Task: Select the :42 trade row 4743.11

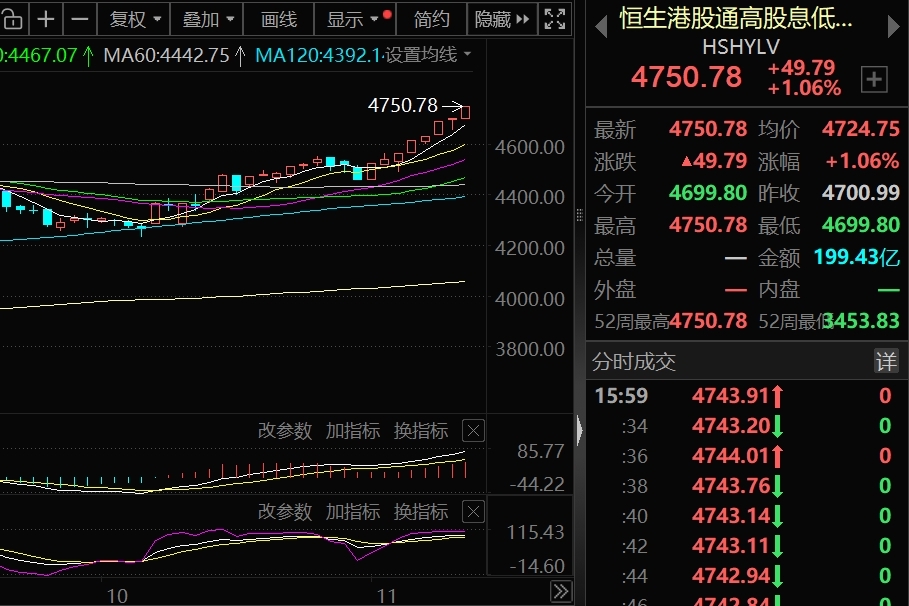Action: click(747, 546)
